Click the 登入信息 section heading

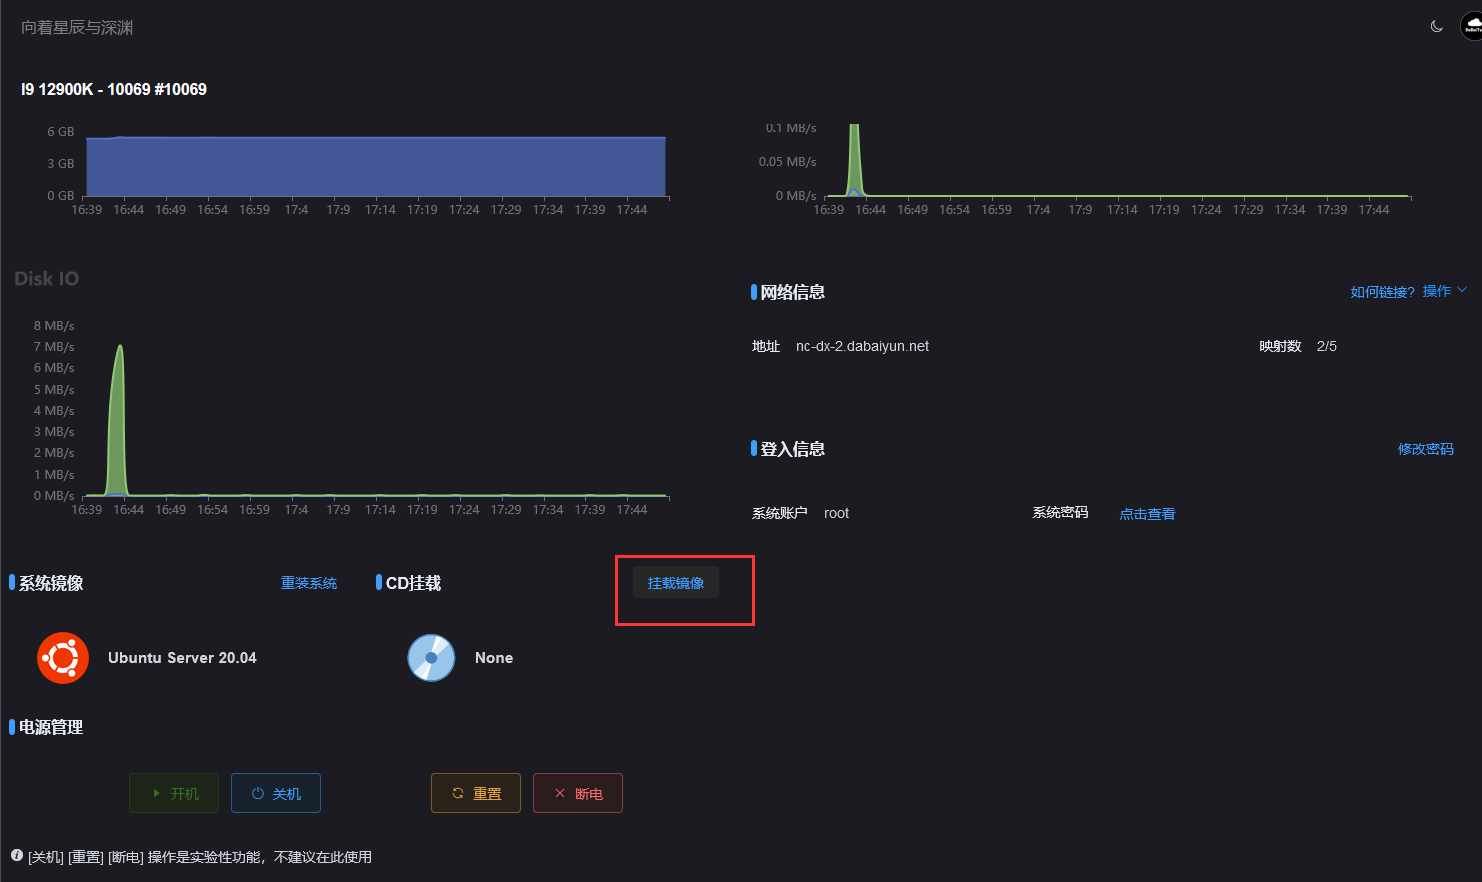pos(792,449)
